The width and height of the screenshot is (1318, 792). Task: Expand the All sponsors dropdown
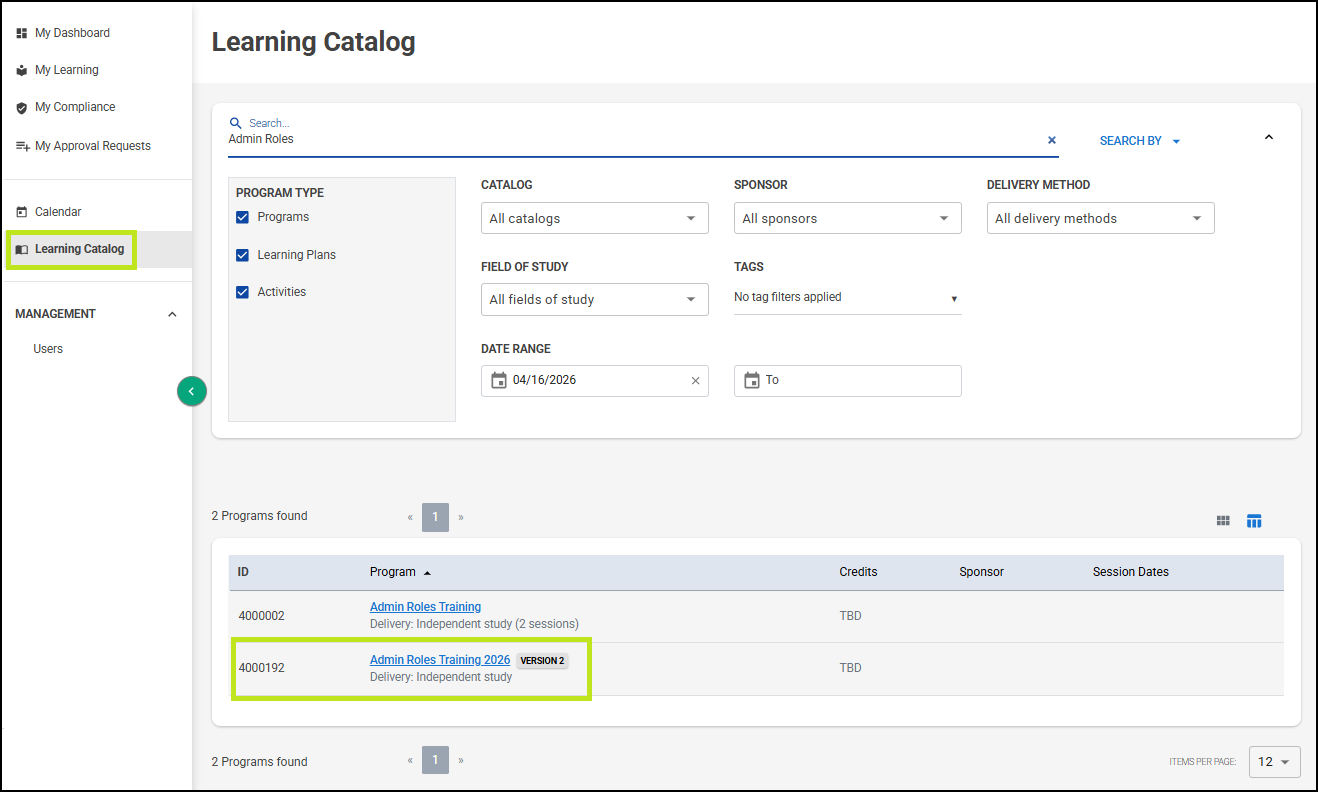coord(847,218)
